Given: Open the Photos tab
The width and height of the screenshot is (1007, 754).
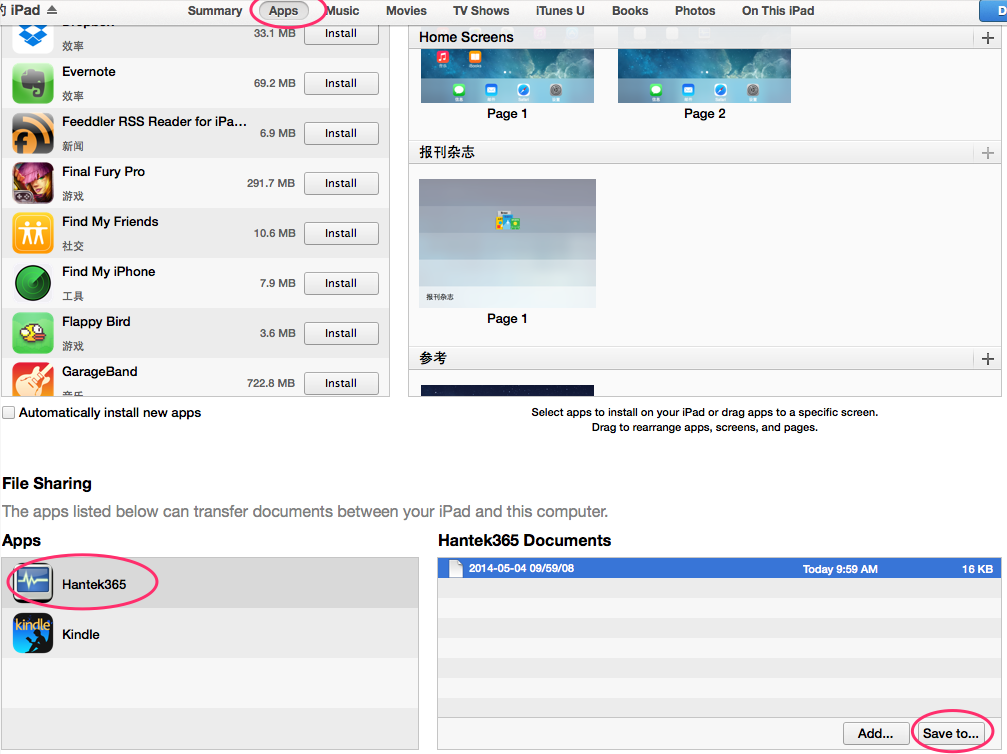Looking at the screenshot, I should coord(695,11).
